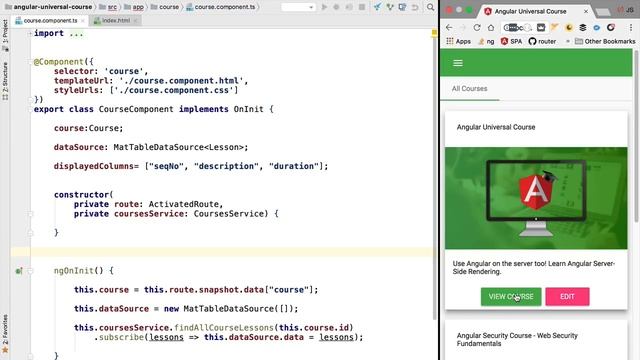The image size is (640, 360).
Task: Click the yellow moon extension icon
Action: [x=569, y=27]
